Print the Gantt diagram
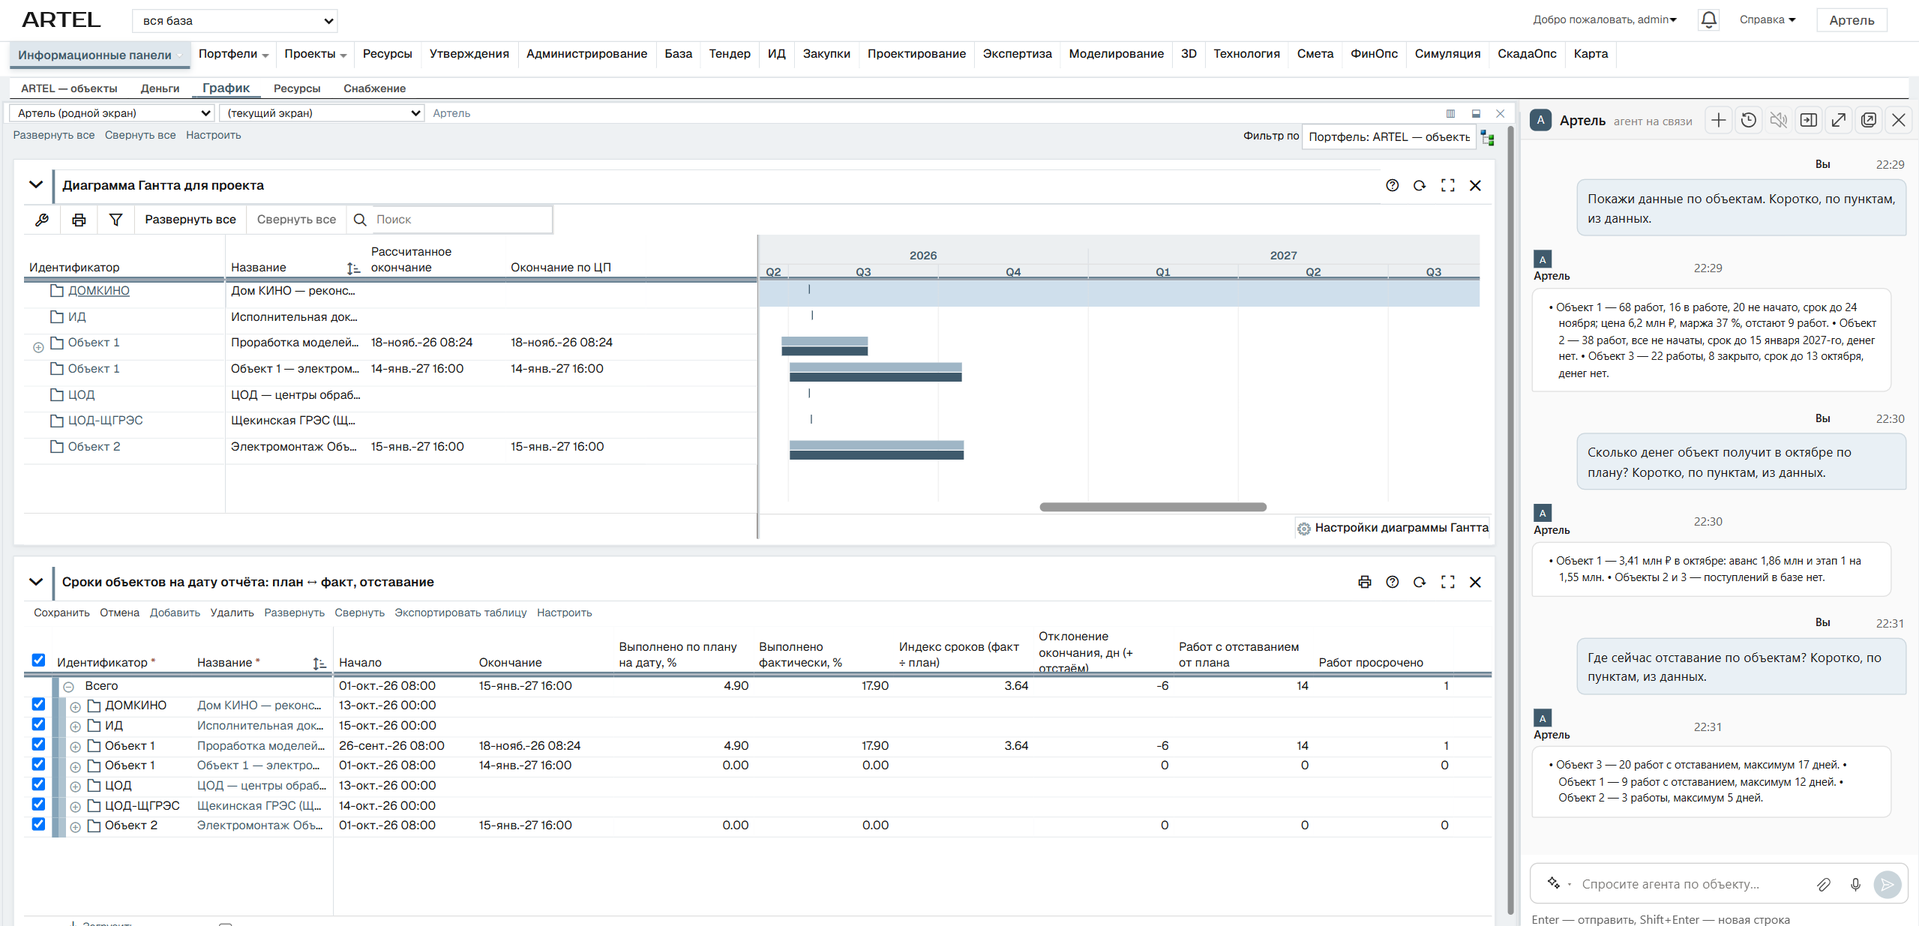Viewport: 1919px width, 926px height. pos(79,220)
